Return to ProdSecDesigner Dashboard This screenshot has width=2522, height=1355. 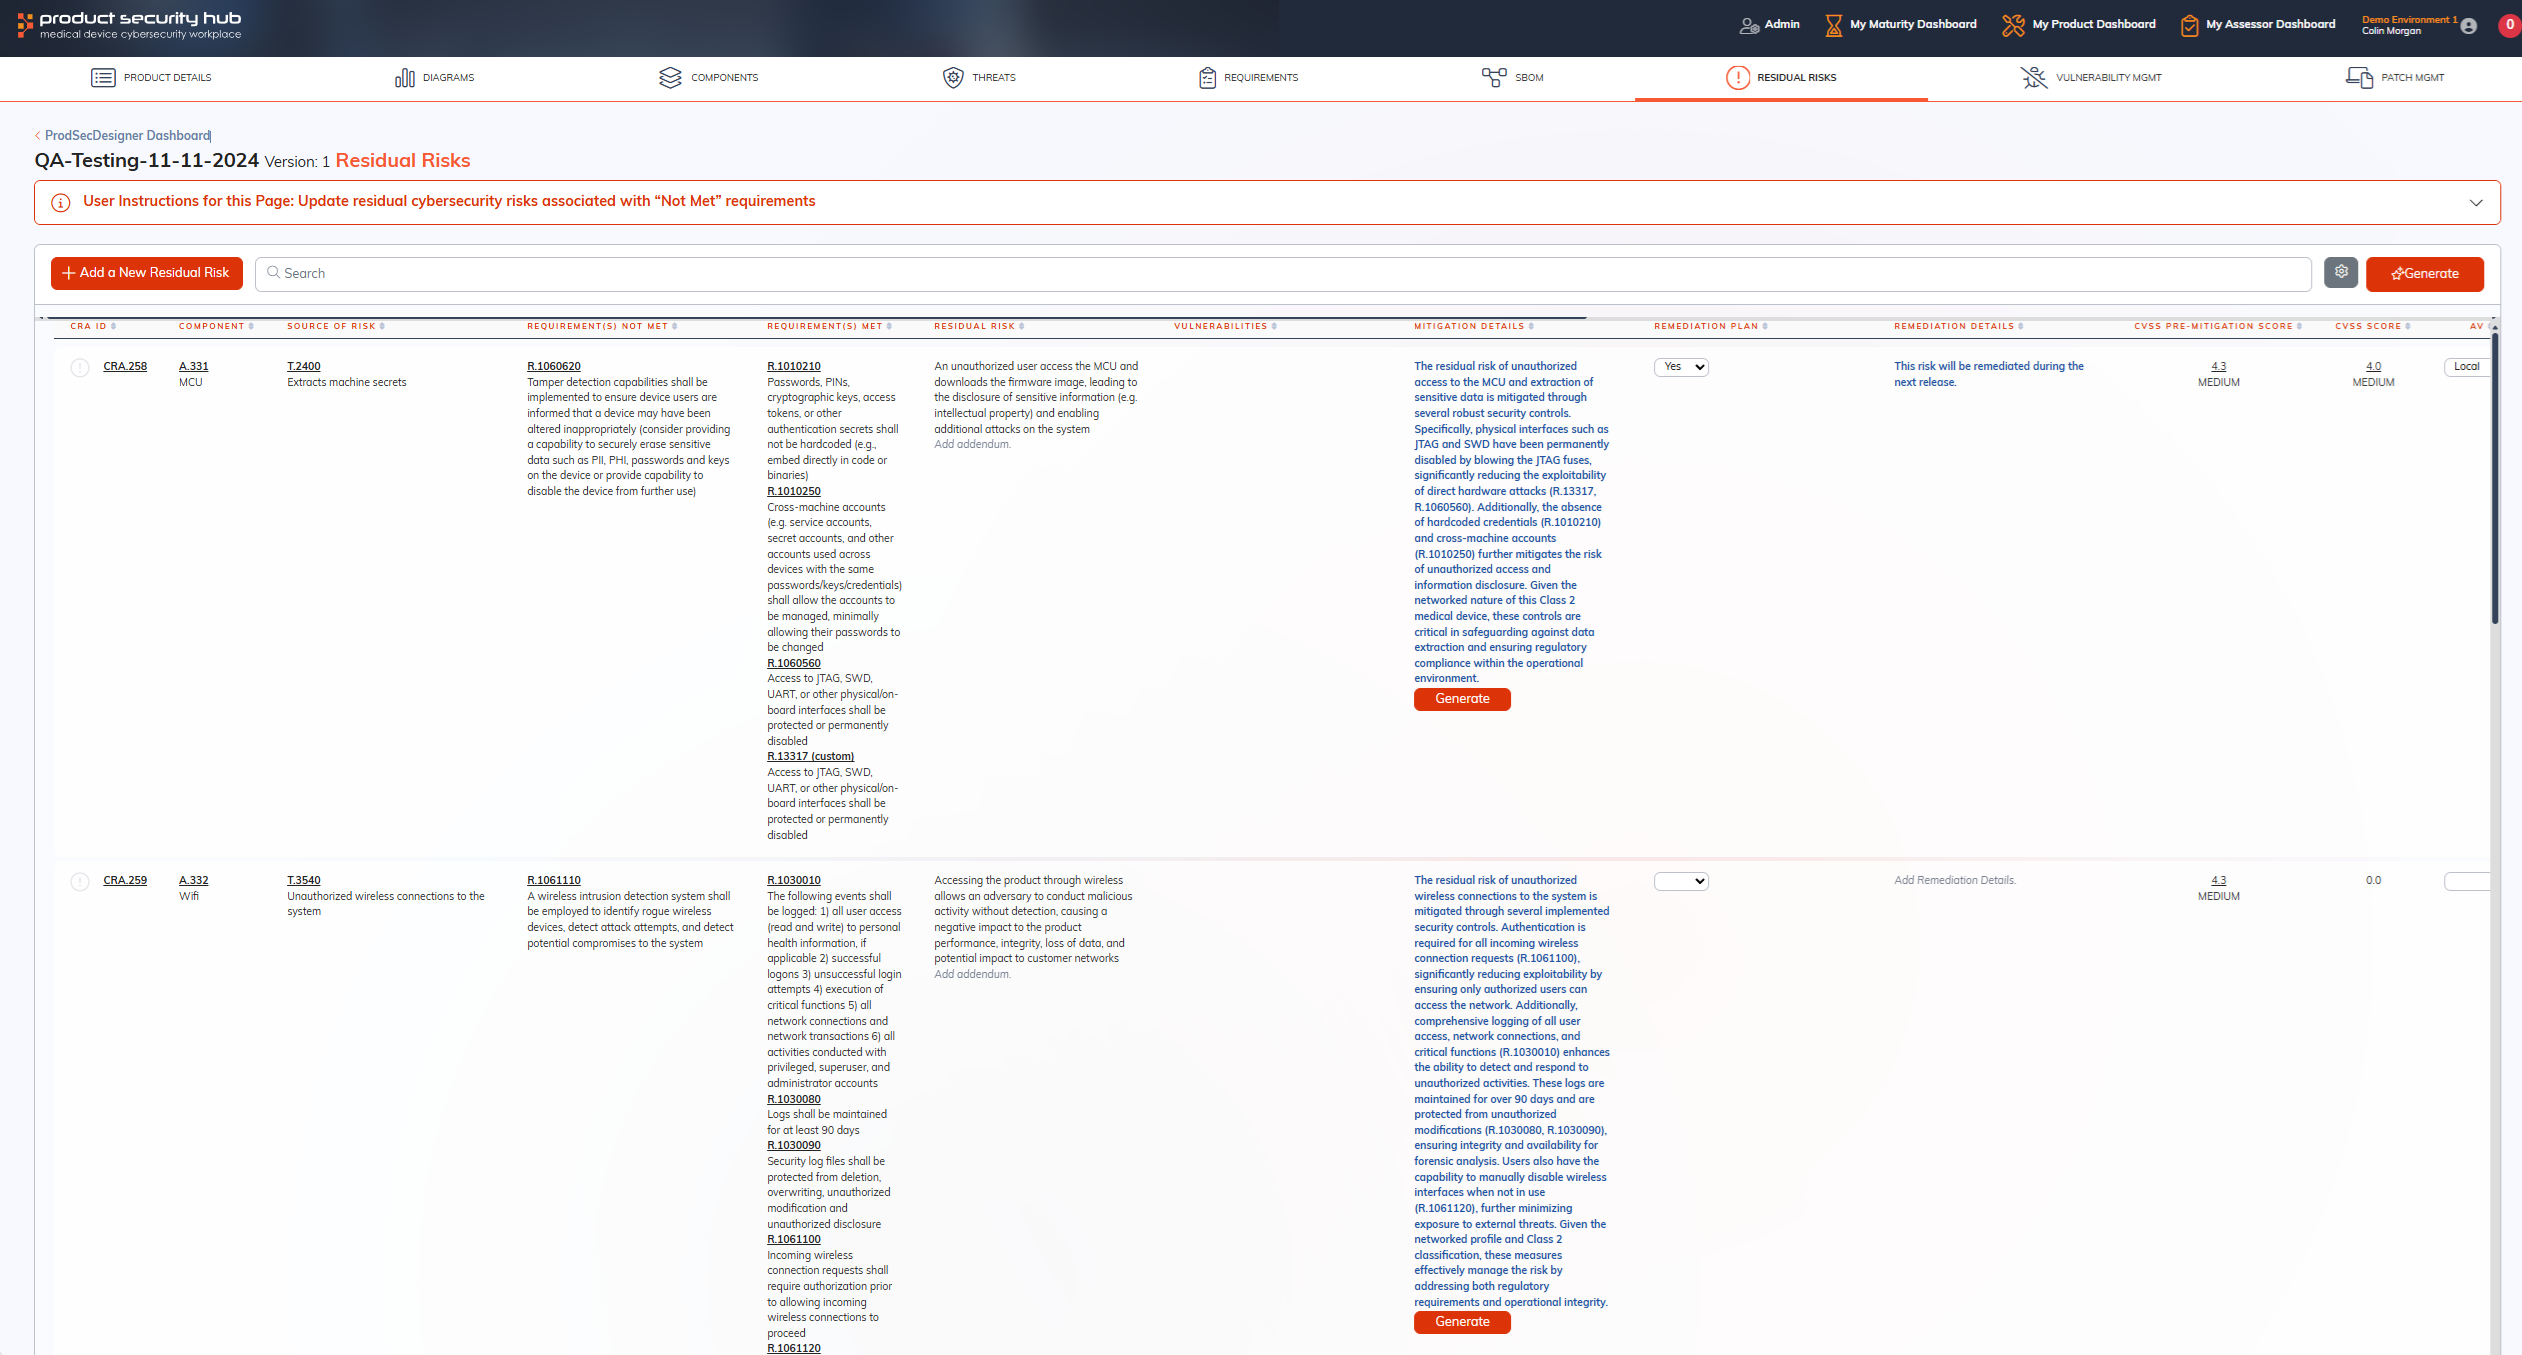124,135
